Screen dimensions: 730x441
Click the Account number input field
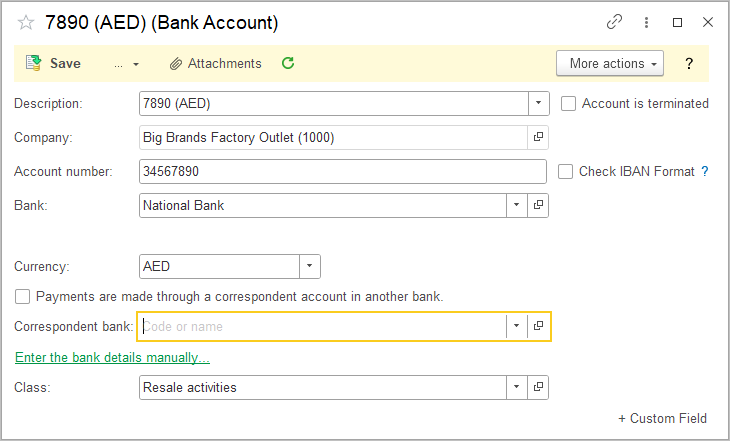tap(342, 171)
